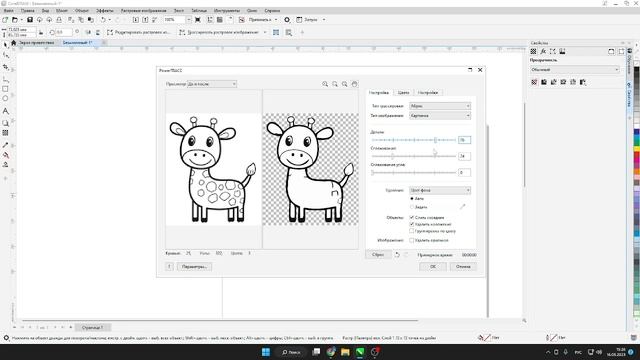Open the image type Картинка dropdown
640x360 pixels.
440,116
